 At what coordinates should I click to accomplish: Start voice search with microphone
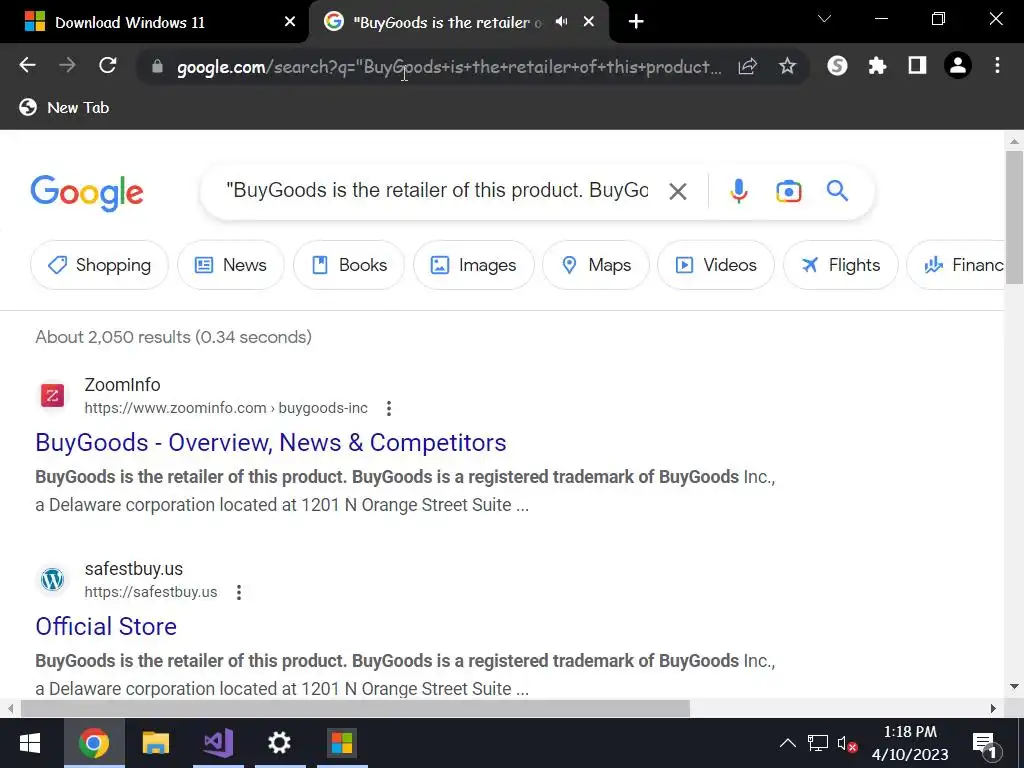point(739,191)
